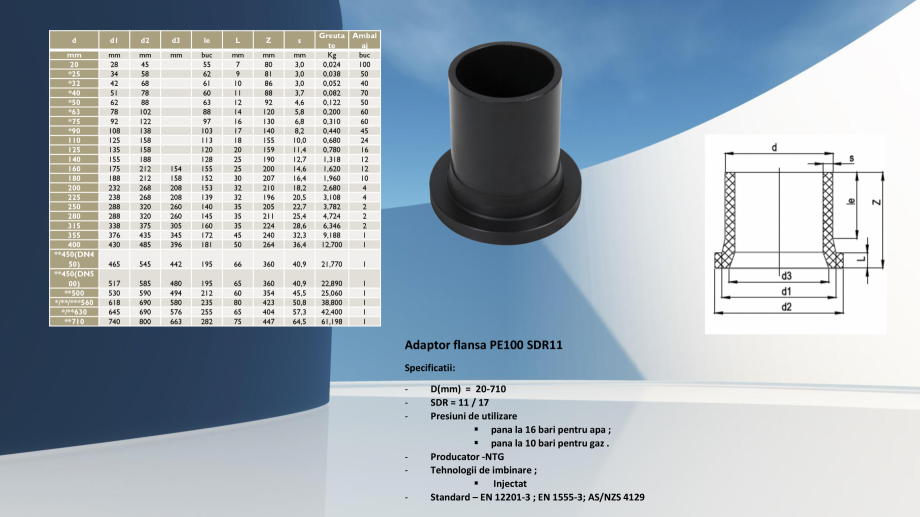Click "pana la 16 bari pentru apa"
The width and height of the screenshot is (920, 517).
(551, 430)
